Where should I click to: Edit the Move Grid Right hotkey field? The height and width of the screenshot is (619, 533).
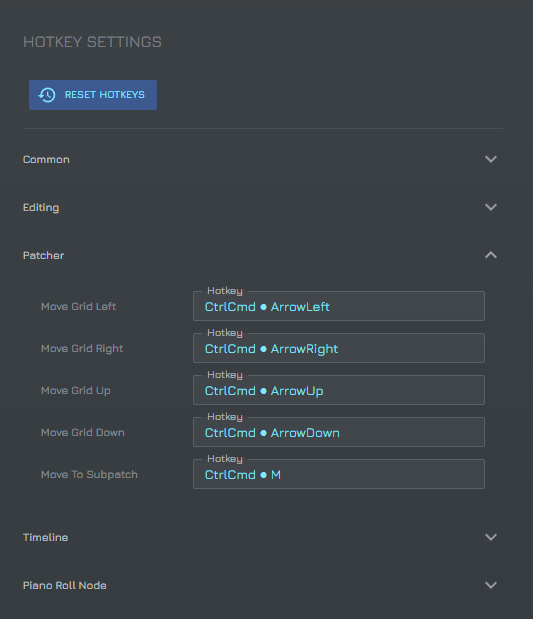[339, 348]
